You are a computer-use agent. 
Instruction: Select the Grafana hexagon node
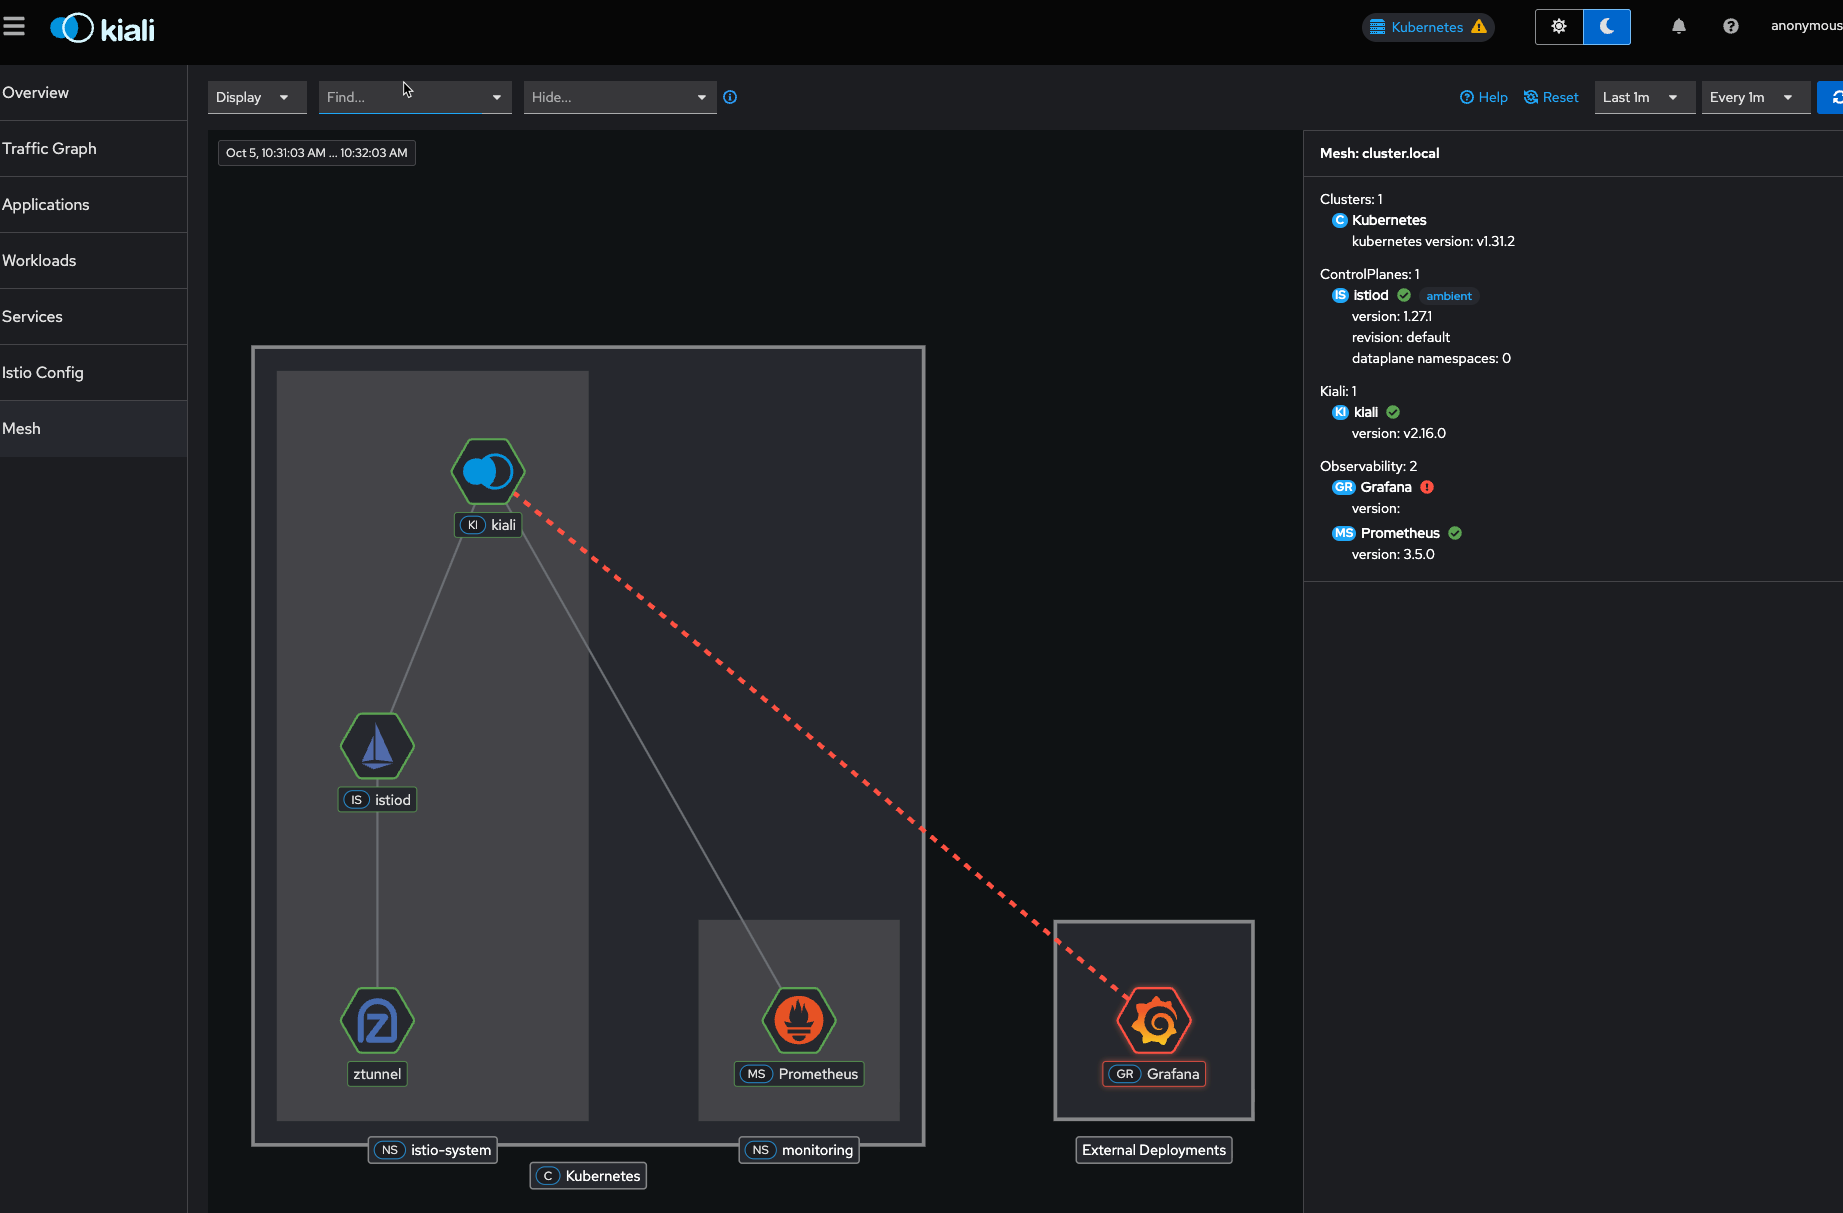[1154, 1020]
